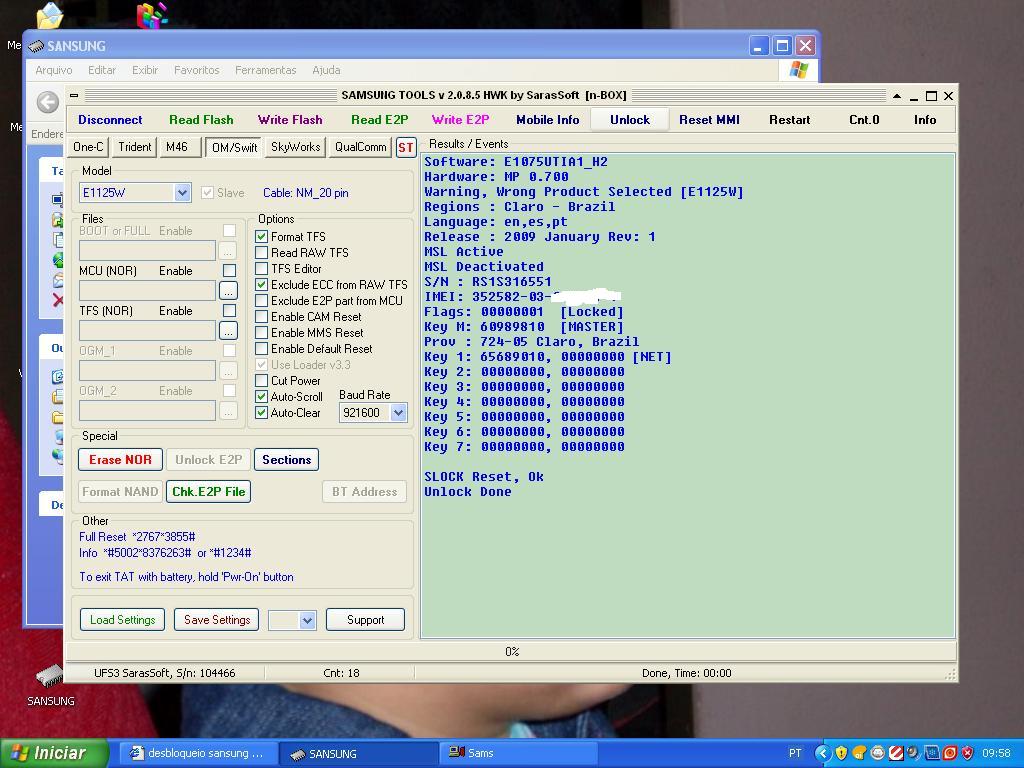1024x768 pixels.
Task: Roll up Samsung Tools window with up arrow
Action: (897, 96)
